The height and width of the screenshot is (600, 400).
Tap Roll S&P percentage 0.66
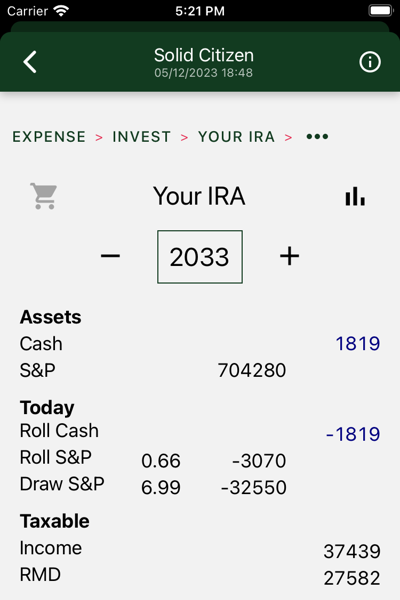pos(161,461)
